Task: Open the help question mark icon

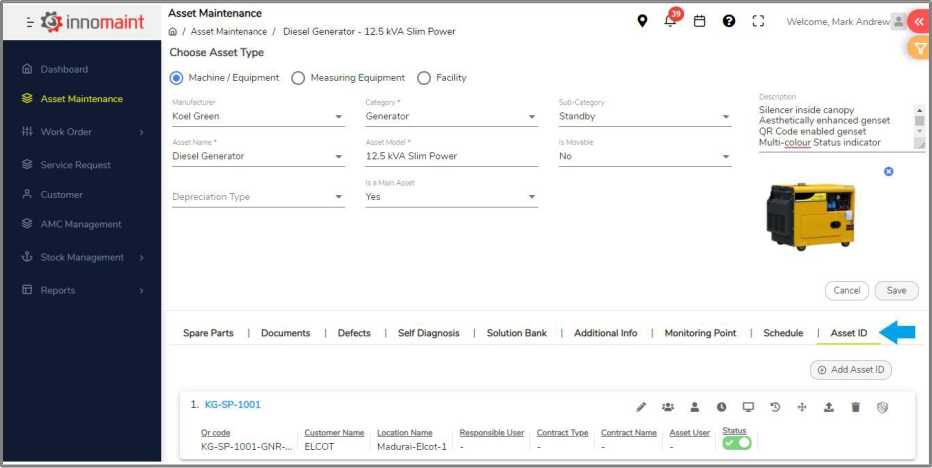Action: (x=729, y=21)
